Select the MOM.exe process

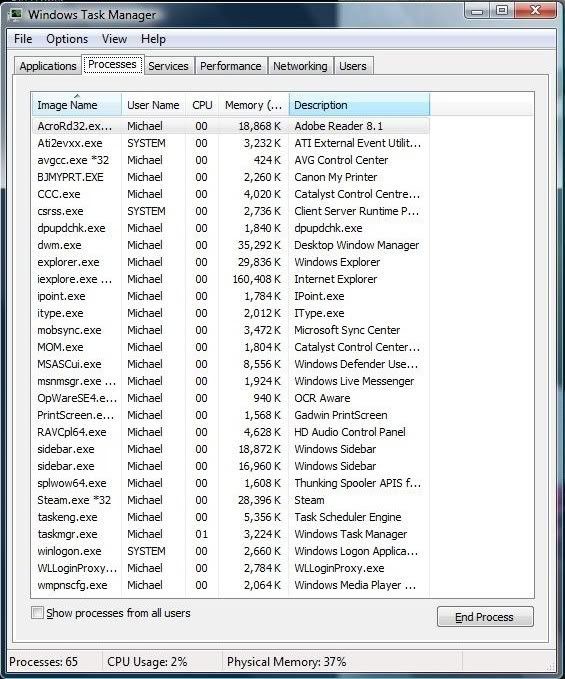pos(231,347)
